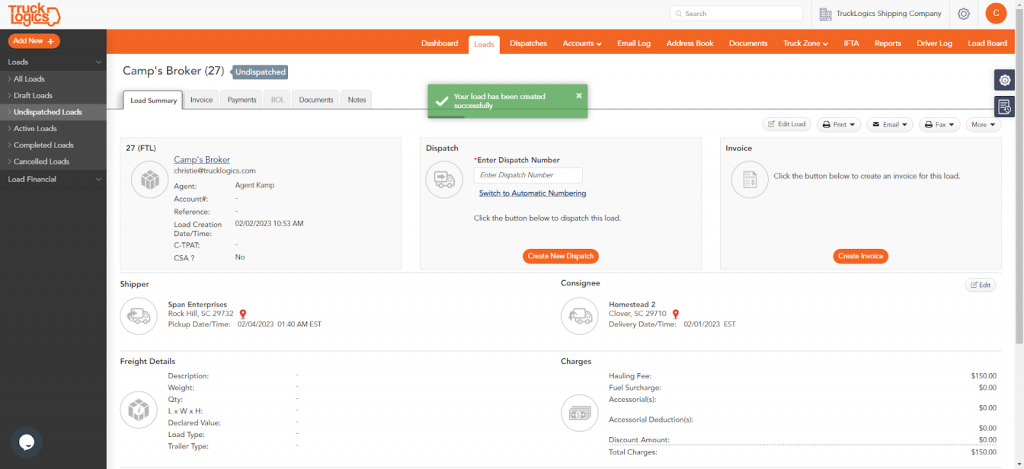The width and height of the screenshot is (1024, 469).
Task: Open the Print dropdown
Action: (x=839, y=124)
